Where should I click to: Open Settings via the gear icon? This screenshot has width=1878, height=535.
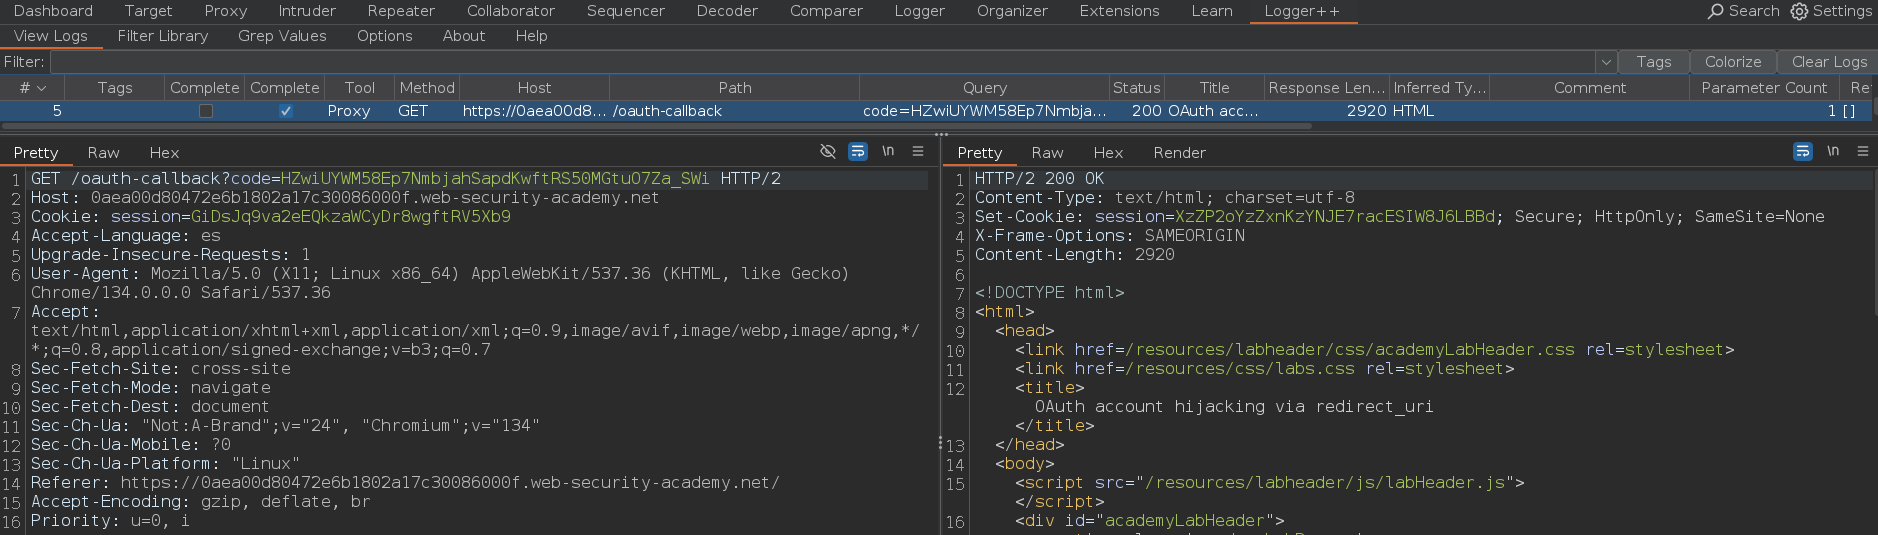1799,11
